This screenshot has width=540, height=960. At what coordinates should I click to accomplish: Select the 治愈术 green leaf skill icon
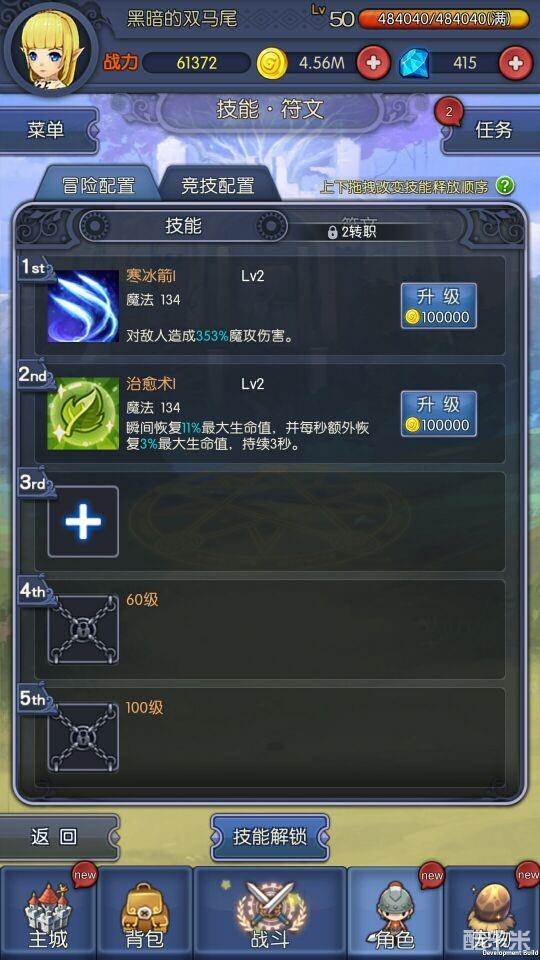[83, 414]
